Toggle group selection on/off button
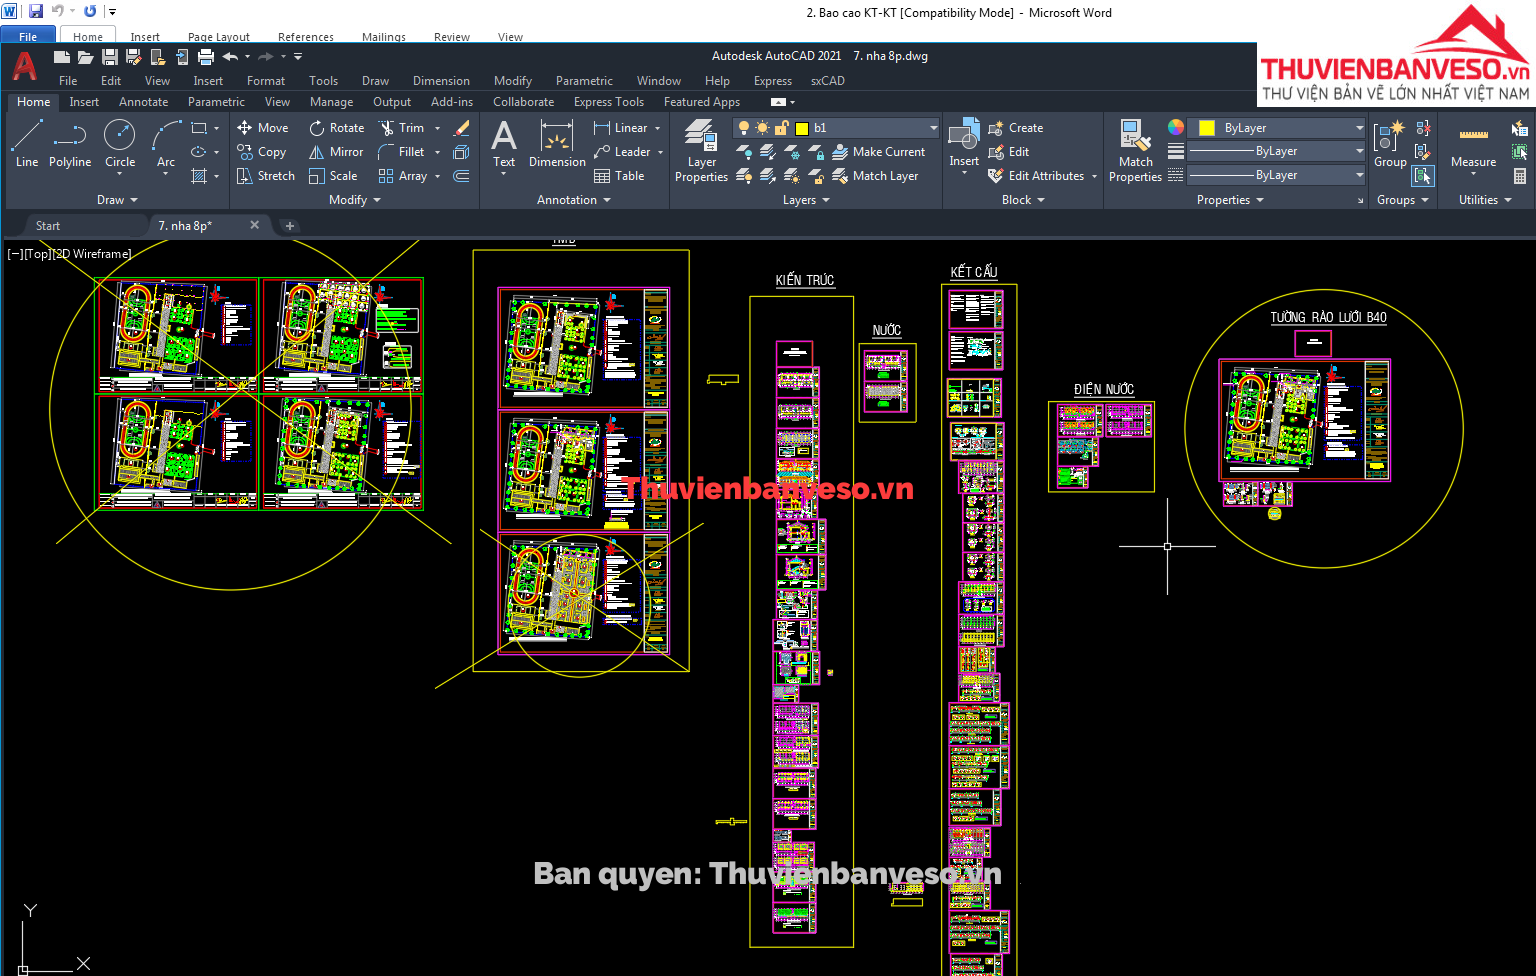This screenshot has width=1536, height=976. click(1422, 176)
